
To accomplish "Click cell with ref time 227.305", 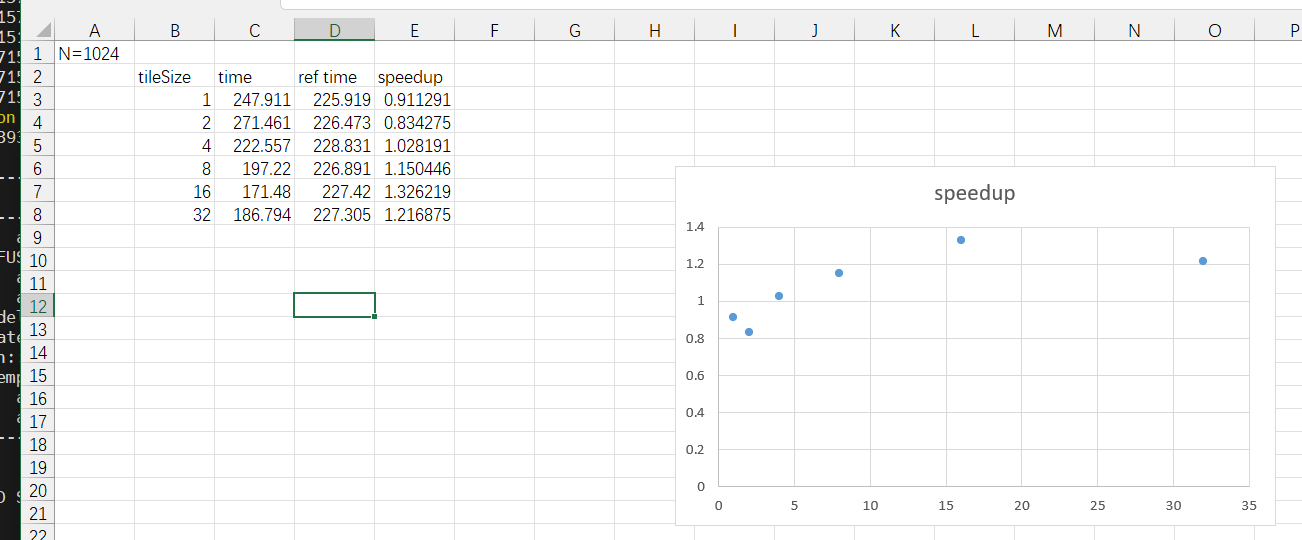I will coord(335,215).
